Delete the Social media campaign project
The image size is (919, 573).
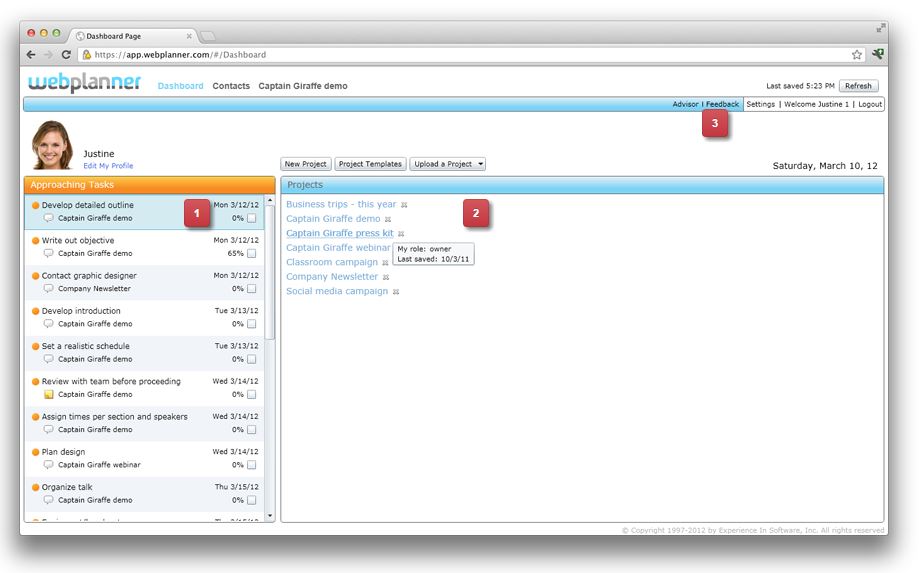396,292
